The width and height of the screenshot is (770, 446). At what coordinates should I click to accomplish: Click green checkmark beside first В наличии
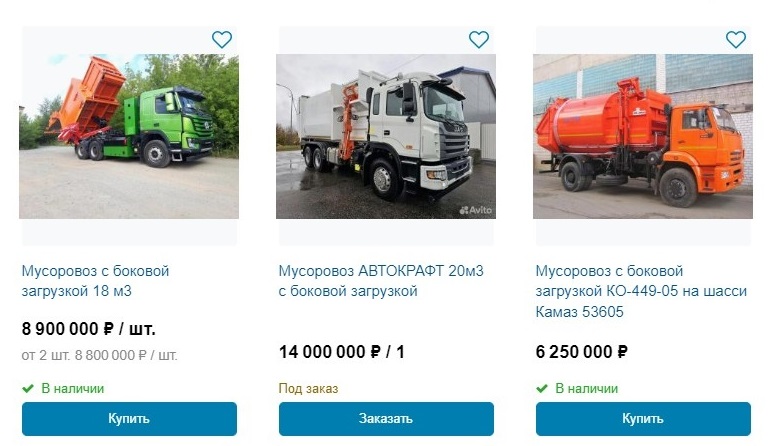tap(28, 389)
